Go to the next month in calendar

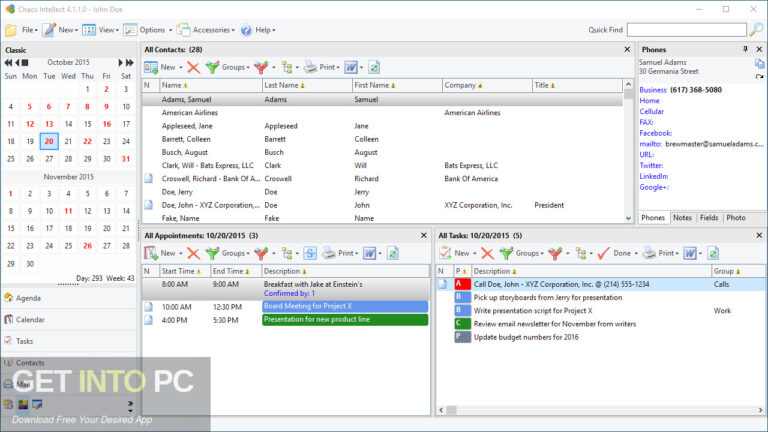point(120,63)
